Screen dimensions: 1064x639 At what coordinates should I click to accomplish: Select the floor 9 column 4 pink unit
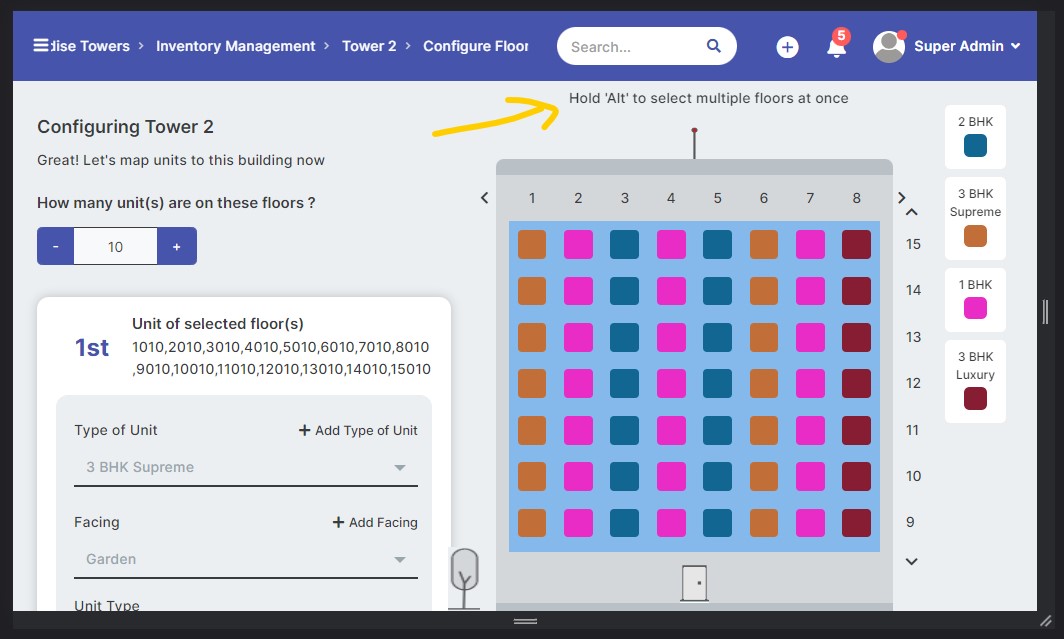click(x=671, y=523)
